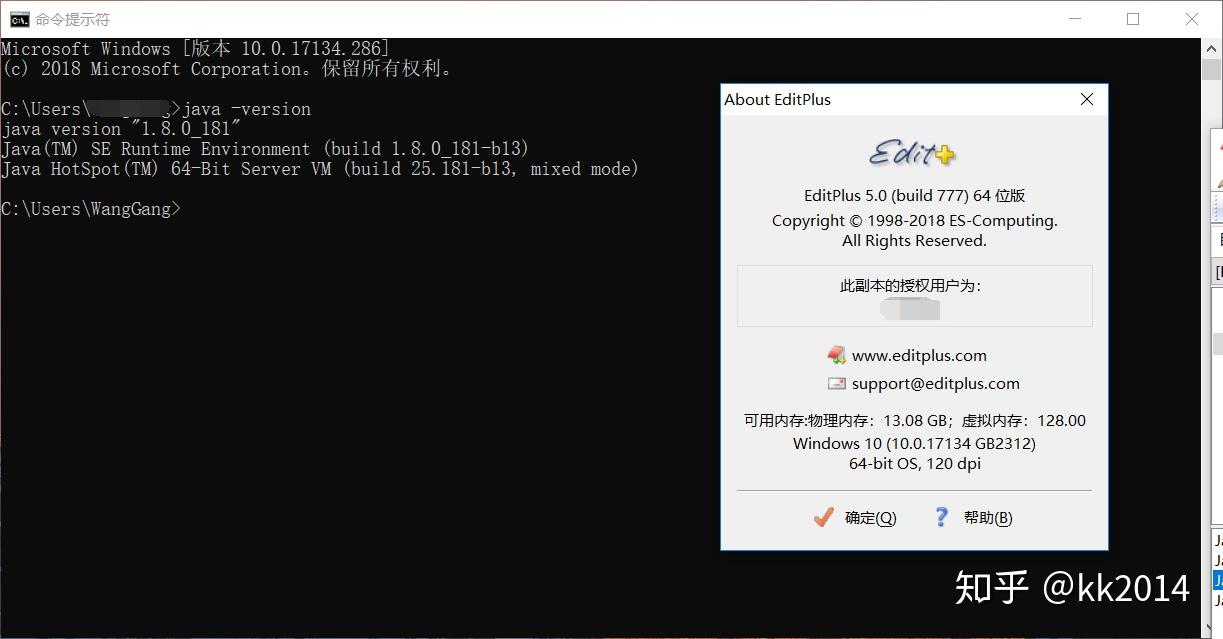The image size is (1223, 639).
Task: Click the globe icon beside www.editplus.com
Action: coord(837,355)
